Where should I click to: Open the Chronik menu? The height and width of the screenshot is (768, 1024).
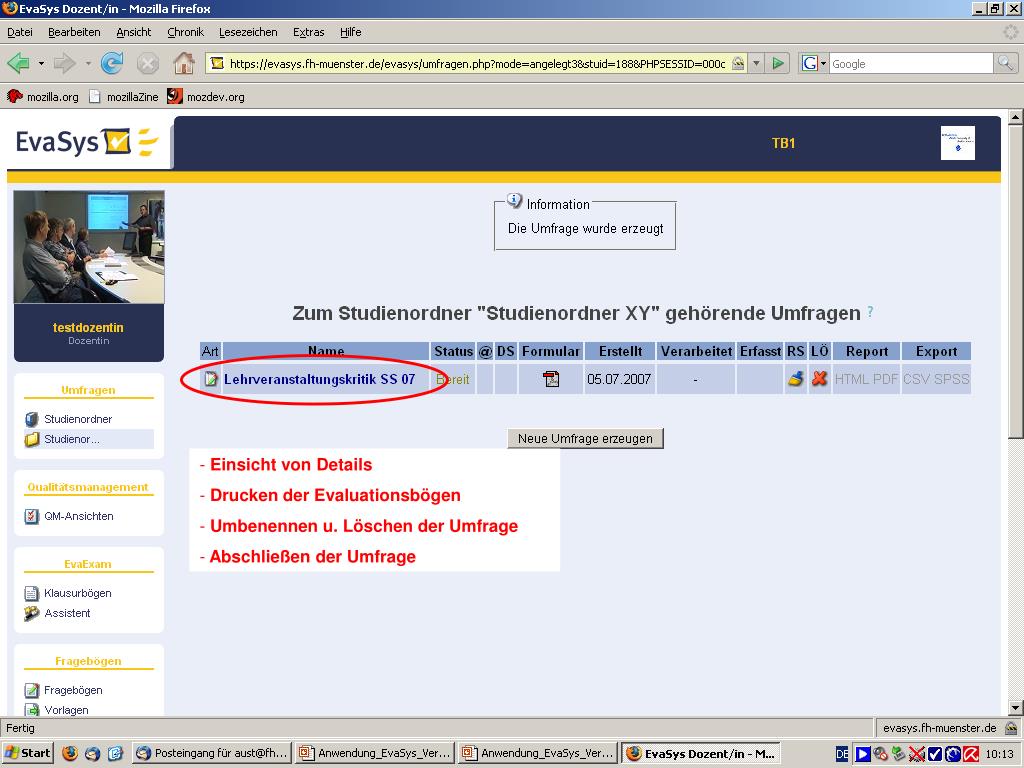point(185,32)
